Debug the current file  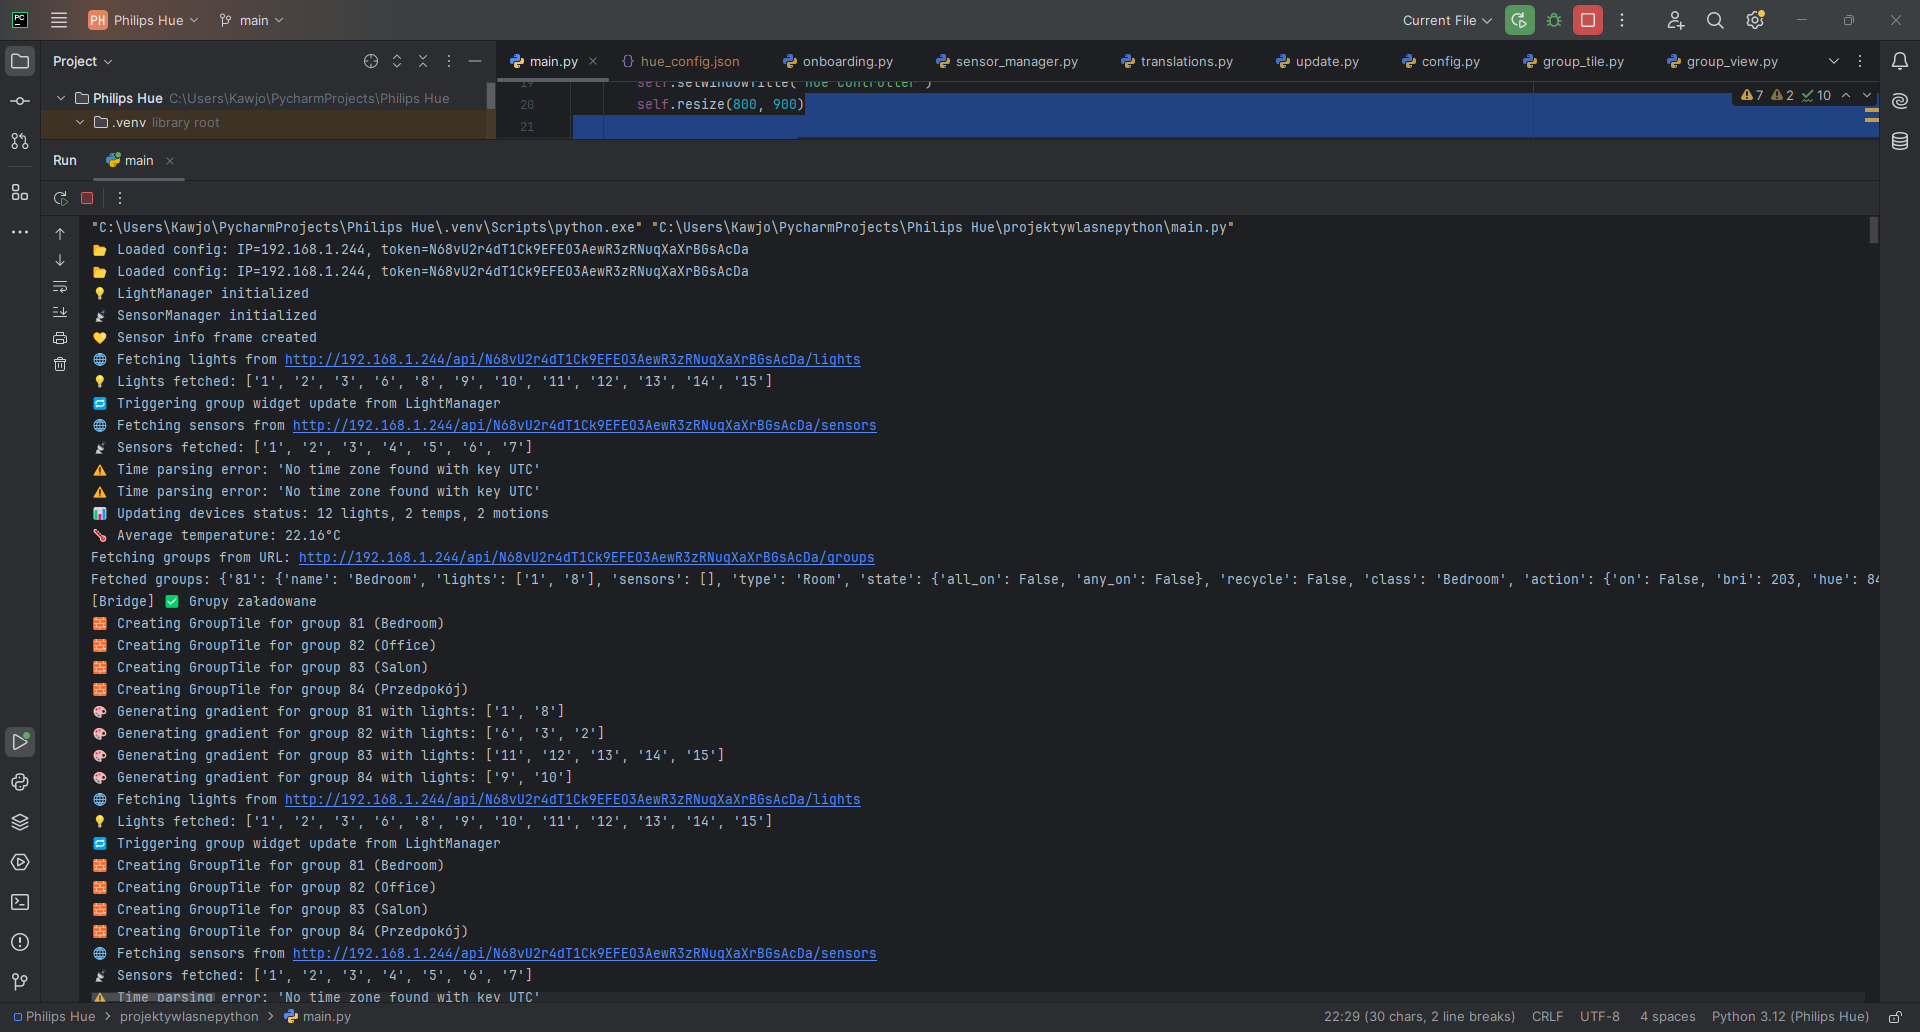click(x=1554, y=20)
